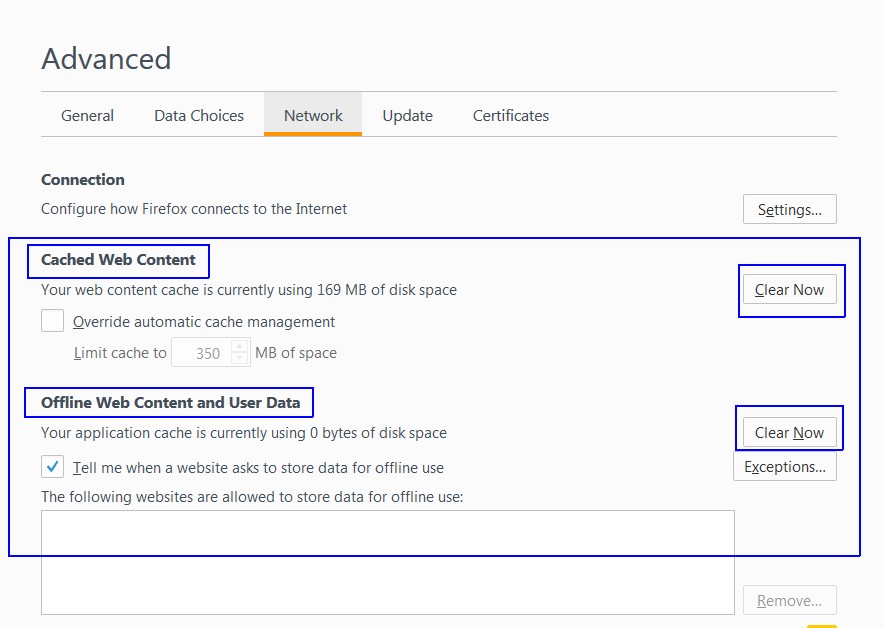
Task: Clear cached web content now
Action: point(789,289)
